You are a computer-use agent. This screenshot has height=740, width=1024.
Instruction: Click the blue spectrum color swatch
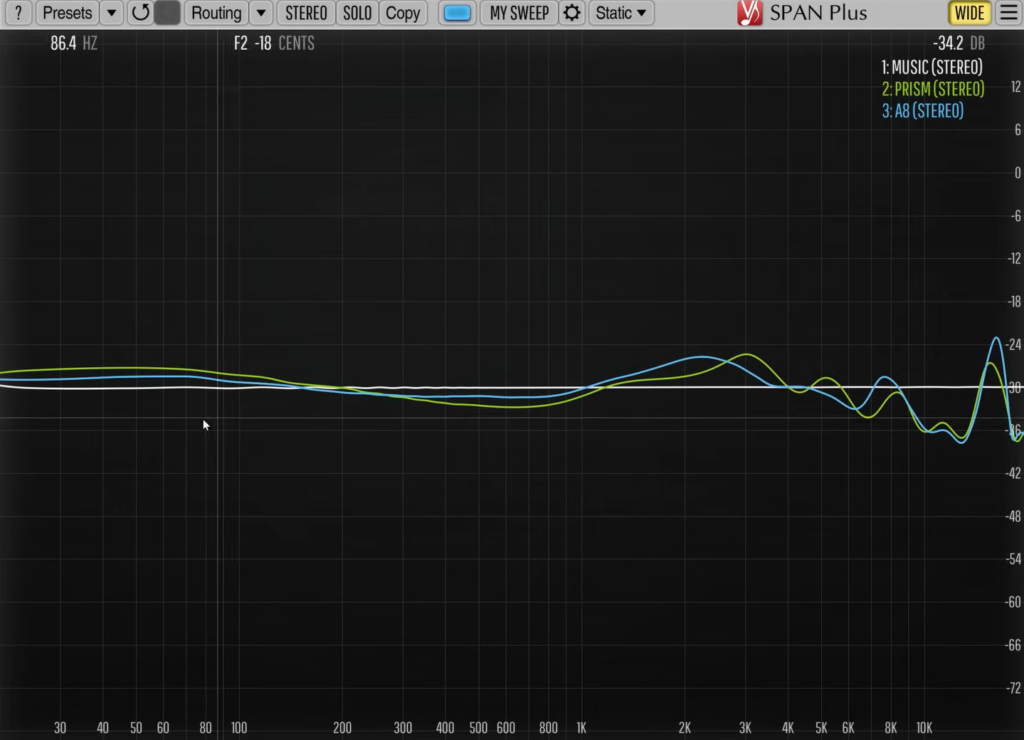tap(457, 13)
